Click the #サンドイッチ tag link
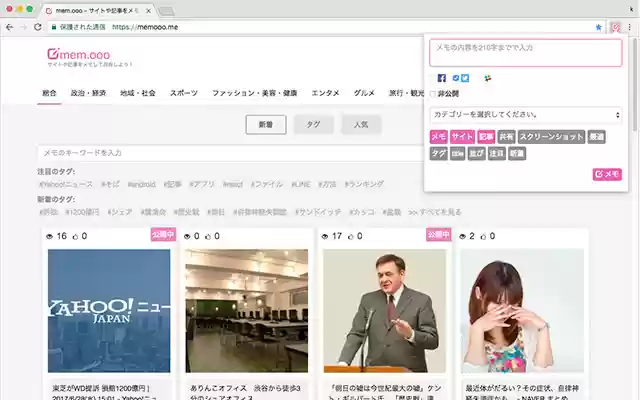Viewport: 640px width, 400px height. click(x=318, y=212)
